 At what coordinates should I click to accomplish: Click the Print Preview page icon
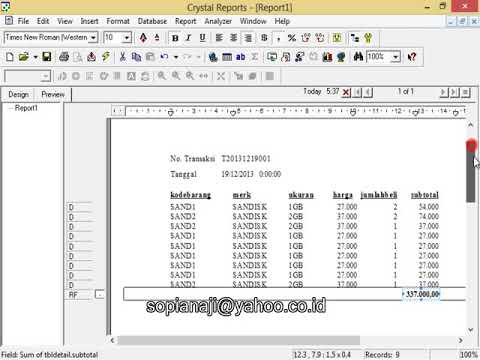click(78, 57)
